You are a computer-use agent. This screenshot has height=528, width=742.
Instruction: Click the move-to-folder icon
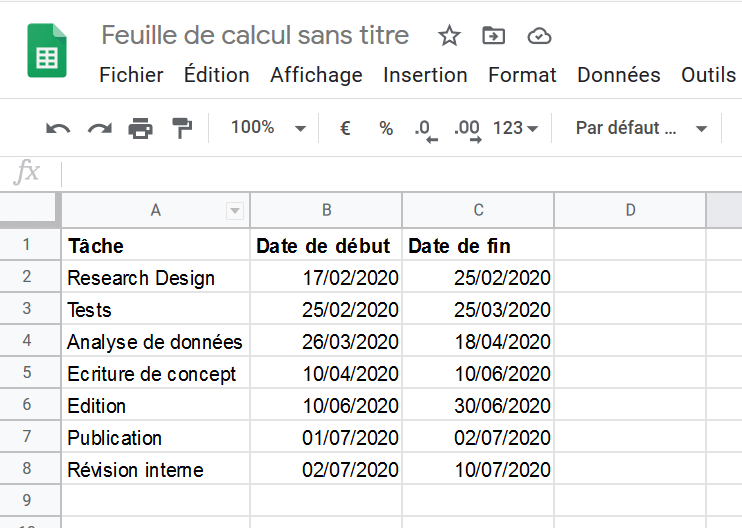494,36
